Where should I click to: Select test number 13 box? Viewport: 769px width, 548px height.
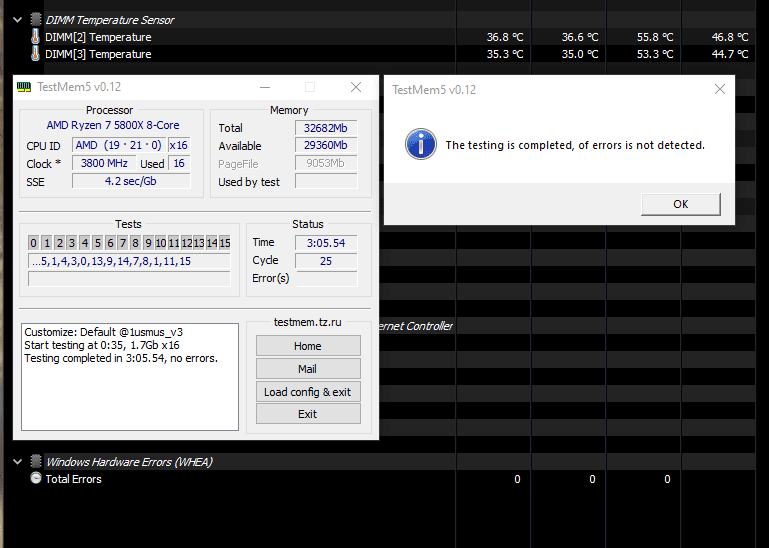(199, 243)
